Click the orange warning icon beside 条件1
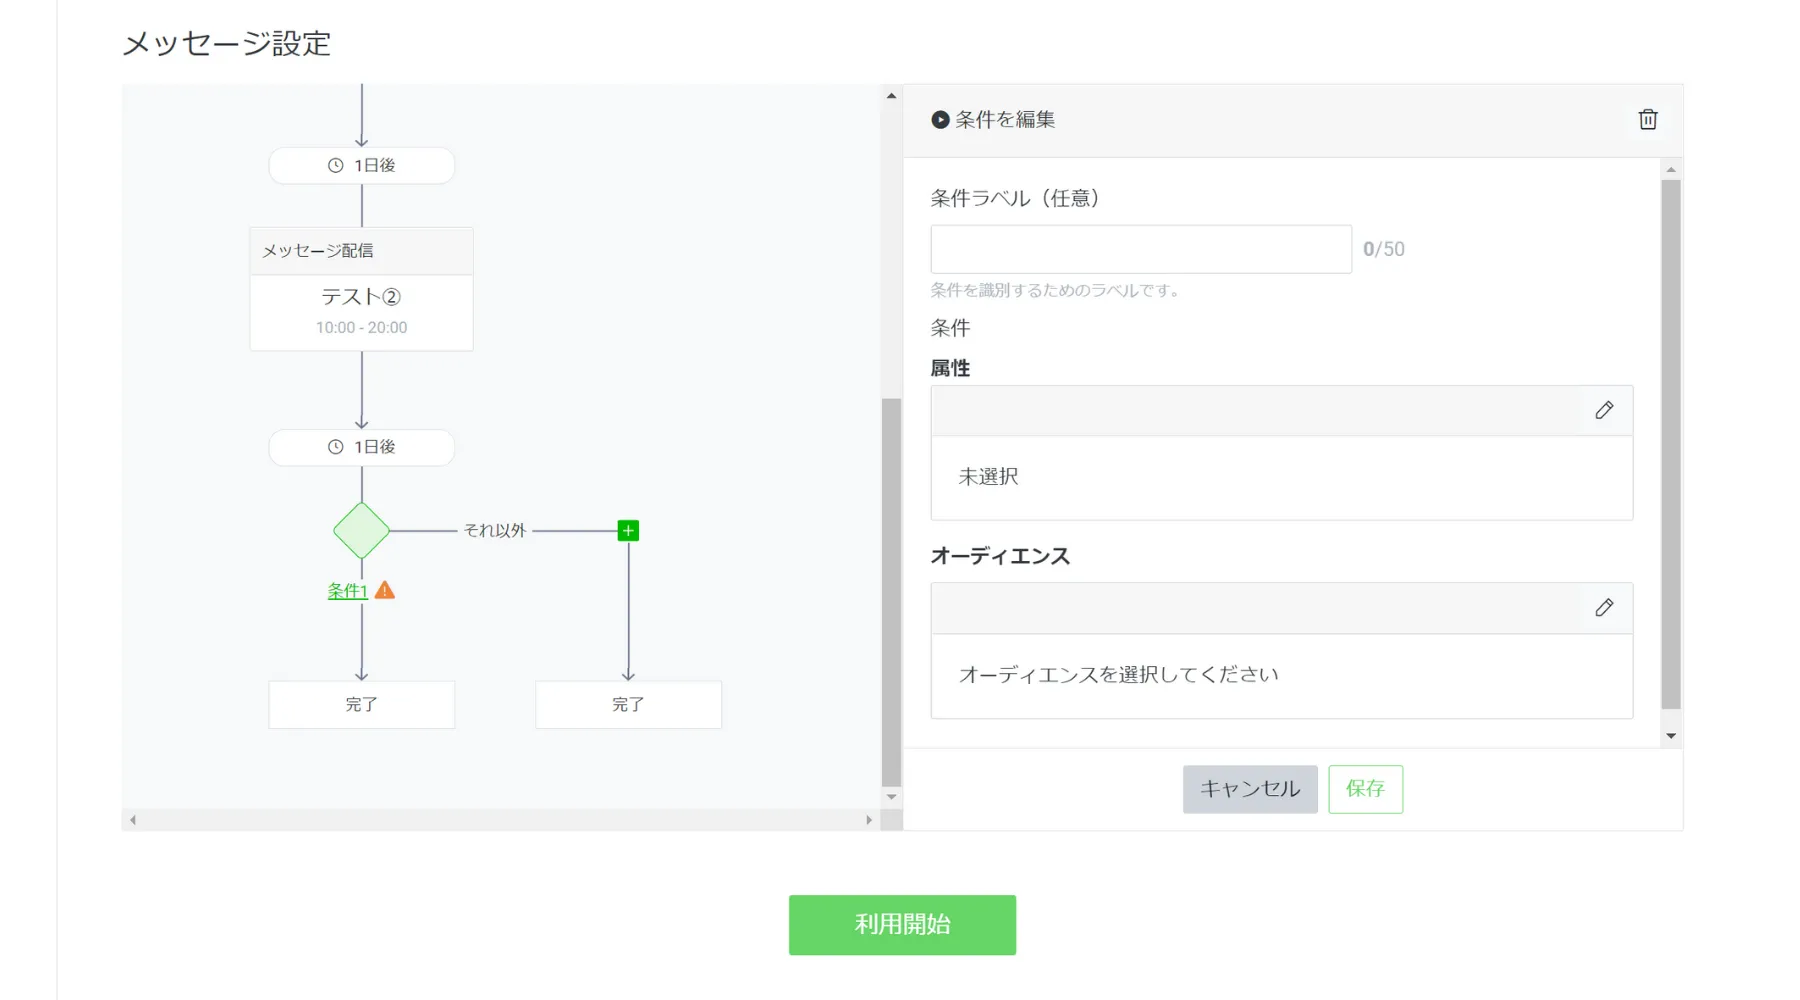 pos(385,590)
